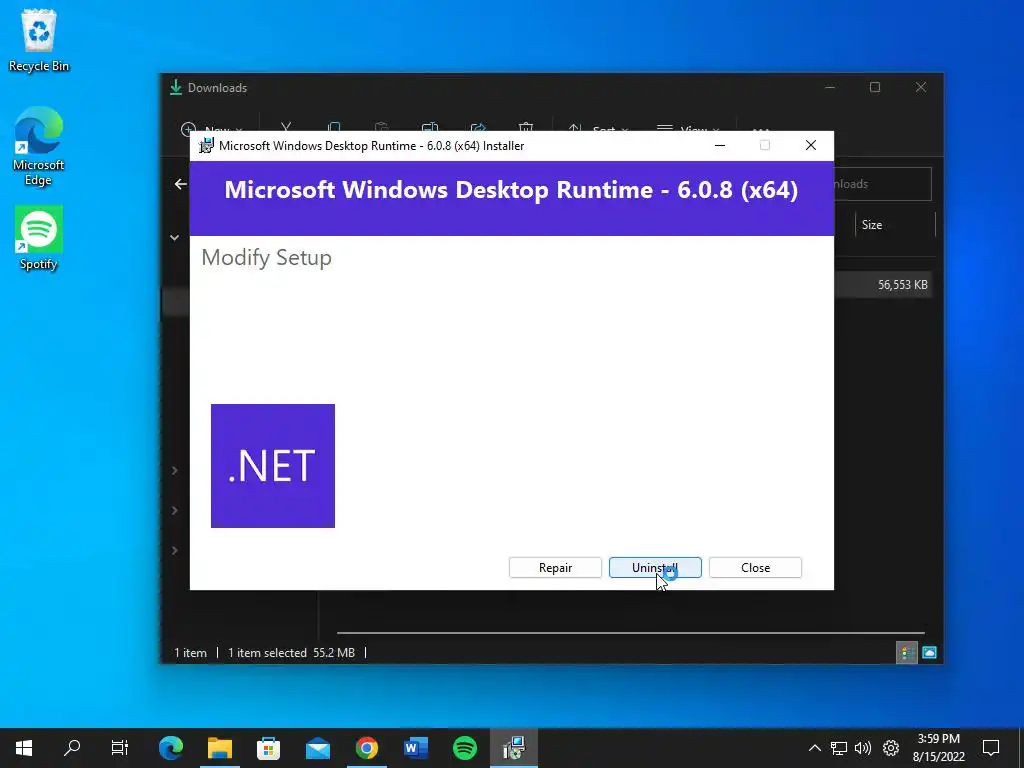This screenshot has width=1024, height=768.
Task: Switch Downloads to large thumbnails view icon
Action: (929, 652)
